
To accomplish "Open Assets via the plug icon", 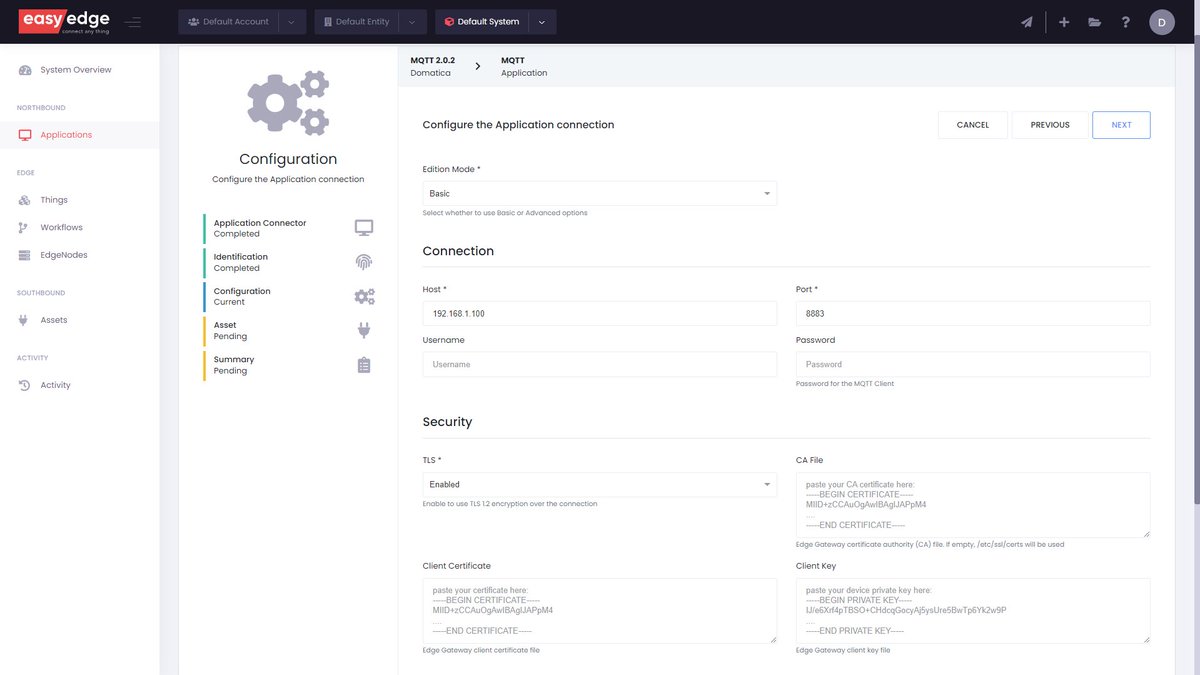I will coord(24,320).
